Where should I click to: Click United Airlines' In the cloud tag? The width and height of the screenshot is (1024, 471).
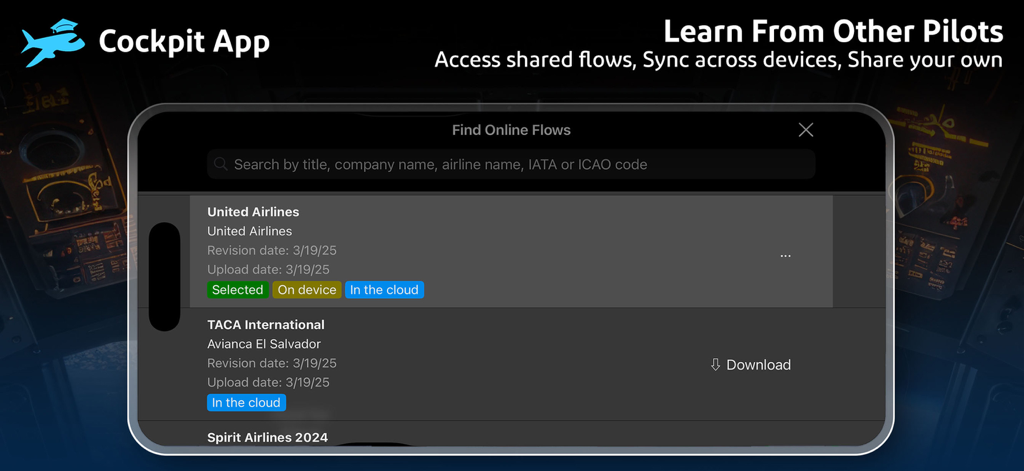[384, 290]
